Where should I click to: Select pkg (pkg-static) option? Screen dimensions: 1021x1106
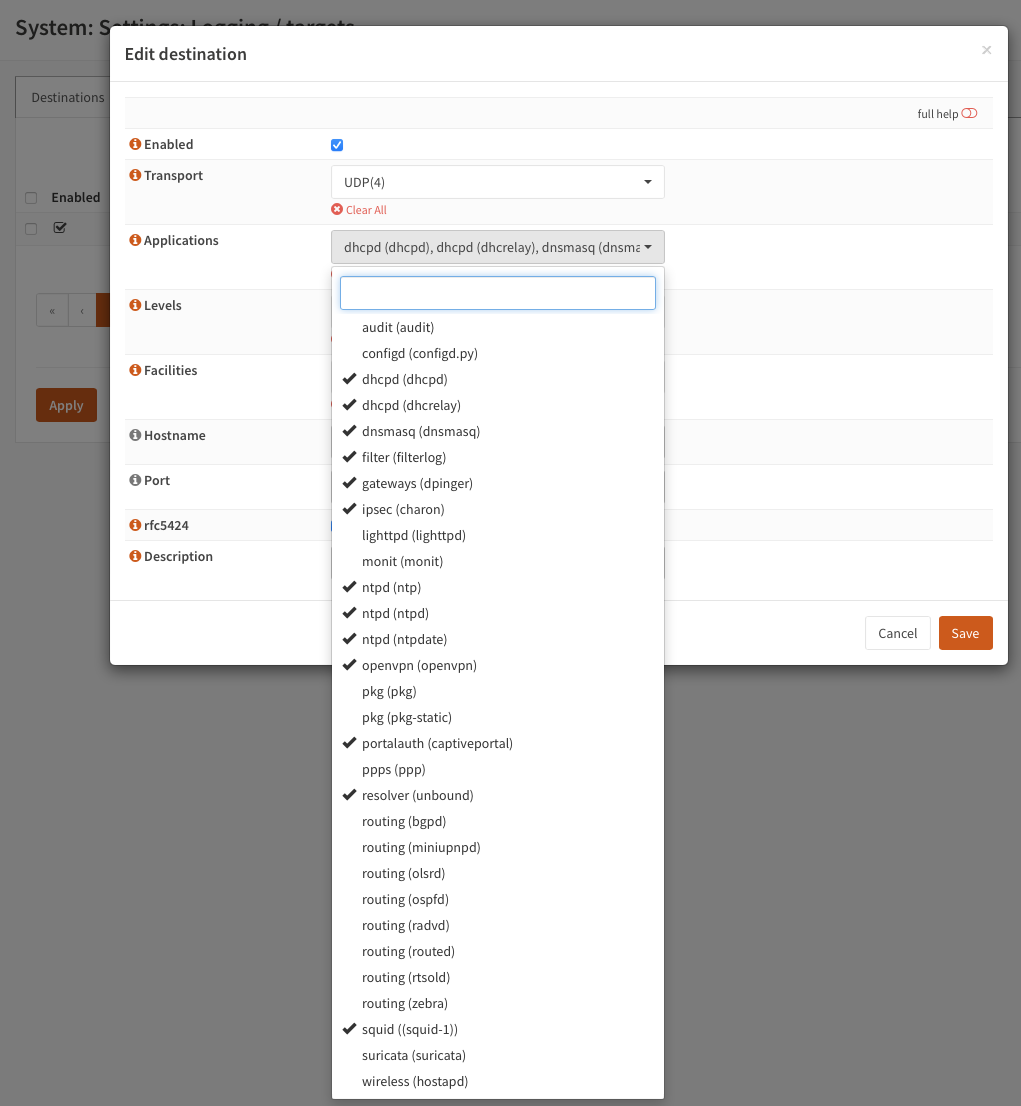tap(497, 717)
